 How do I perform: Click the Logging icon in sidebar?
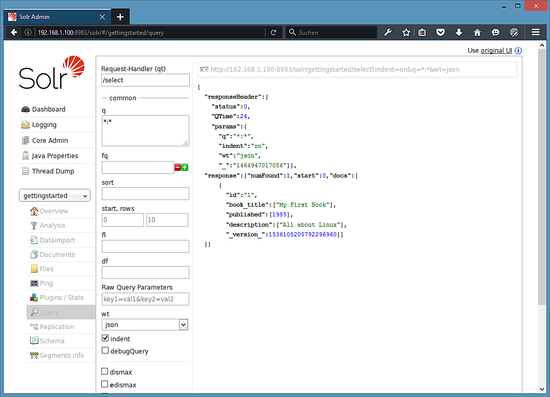pyautogui.click(x=25, y=125)
